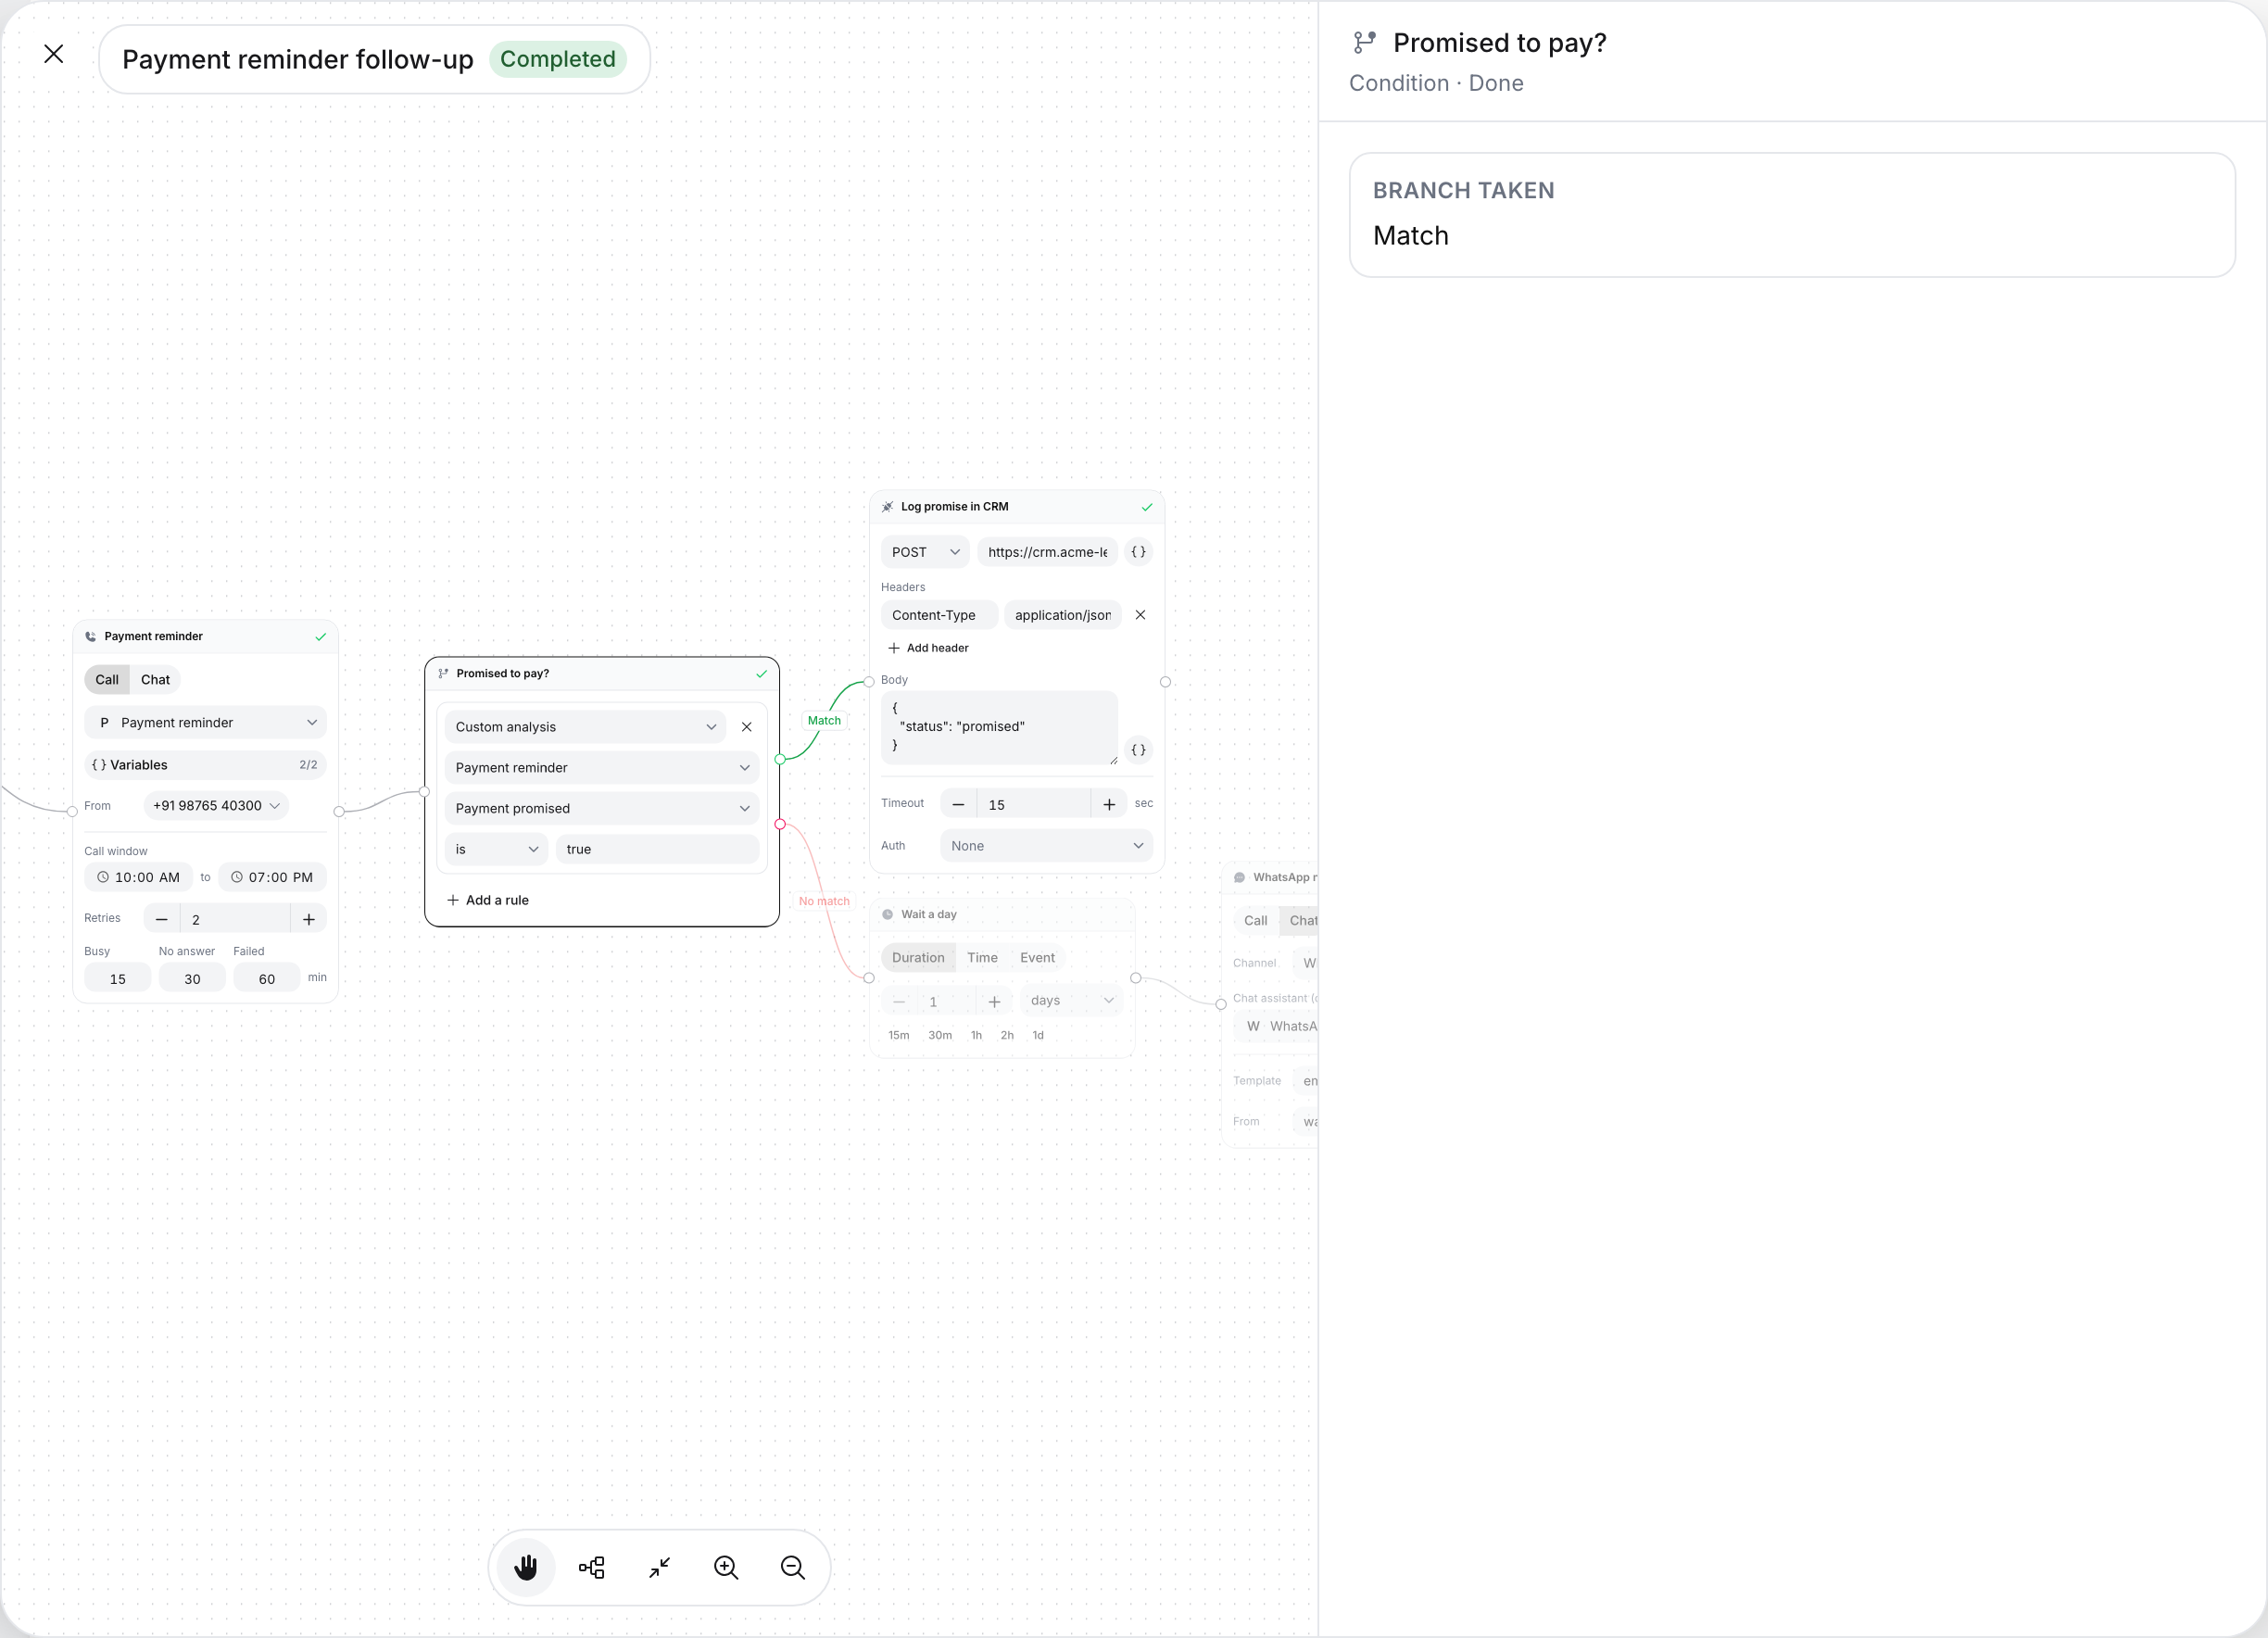Viewport: 2268px width, 1638px height.
Task: Increase the Retries count
Action: 309,919
